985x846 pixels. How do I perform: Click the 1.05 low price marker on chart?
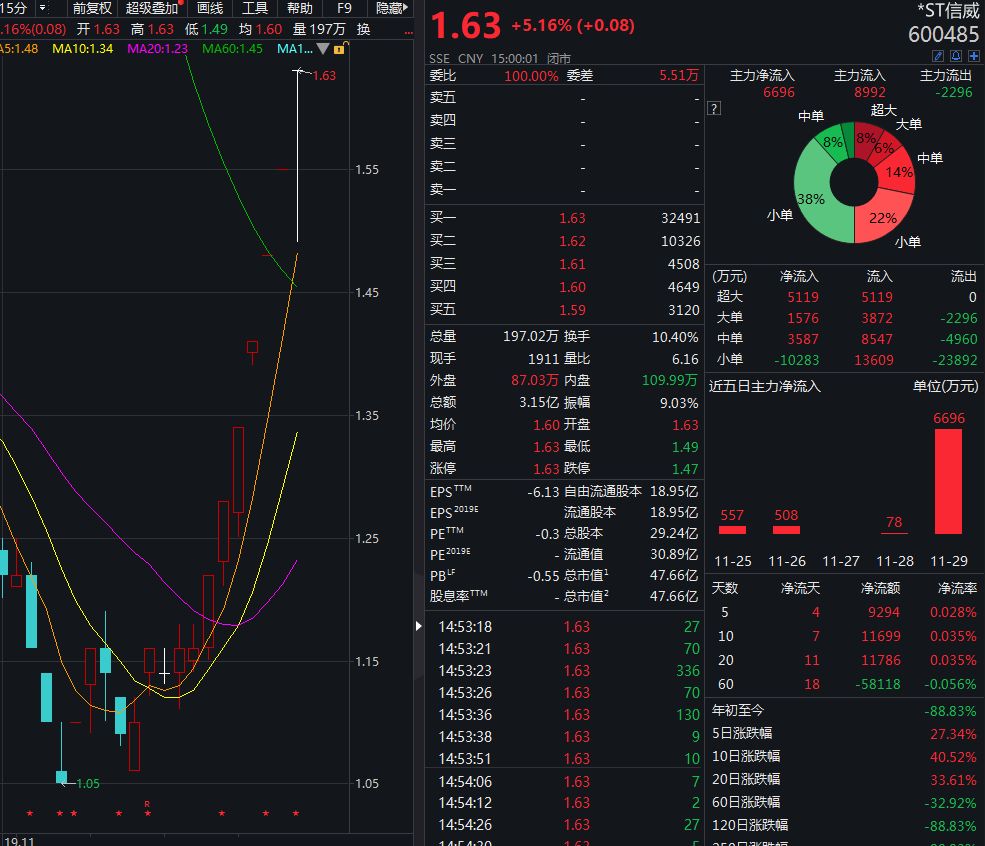click(88, 783)
